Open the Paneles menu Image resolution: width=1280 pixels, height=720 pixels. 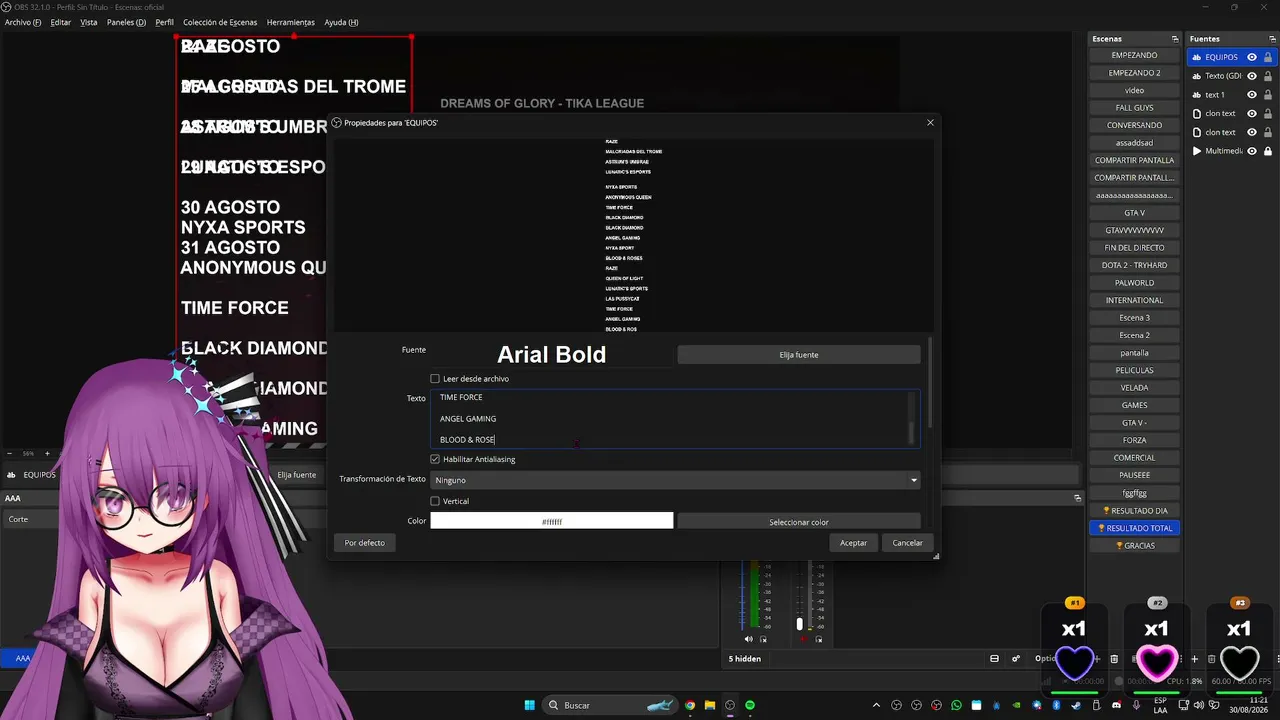pos(126,22)
